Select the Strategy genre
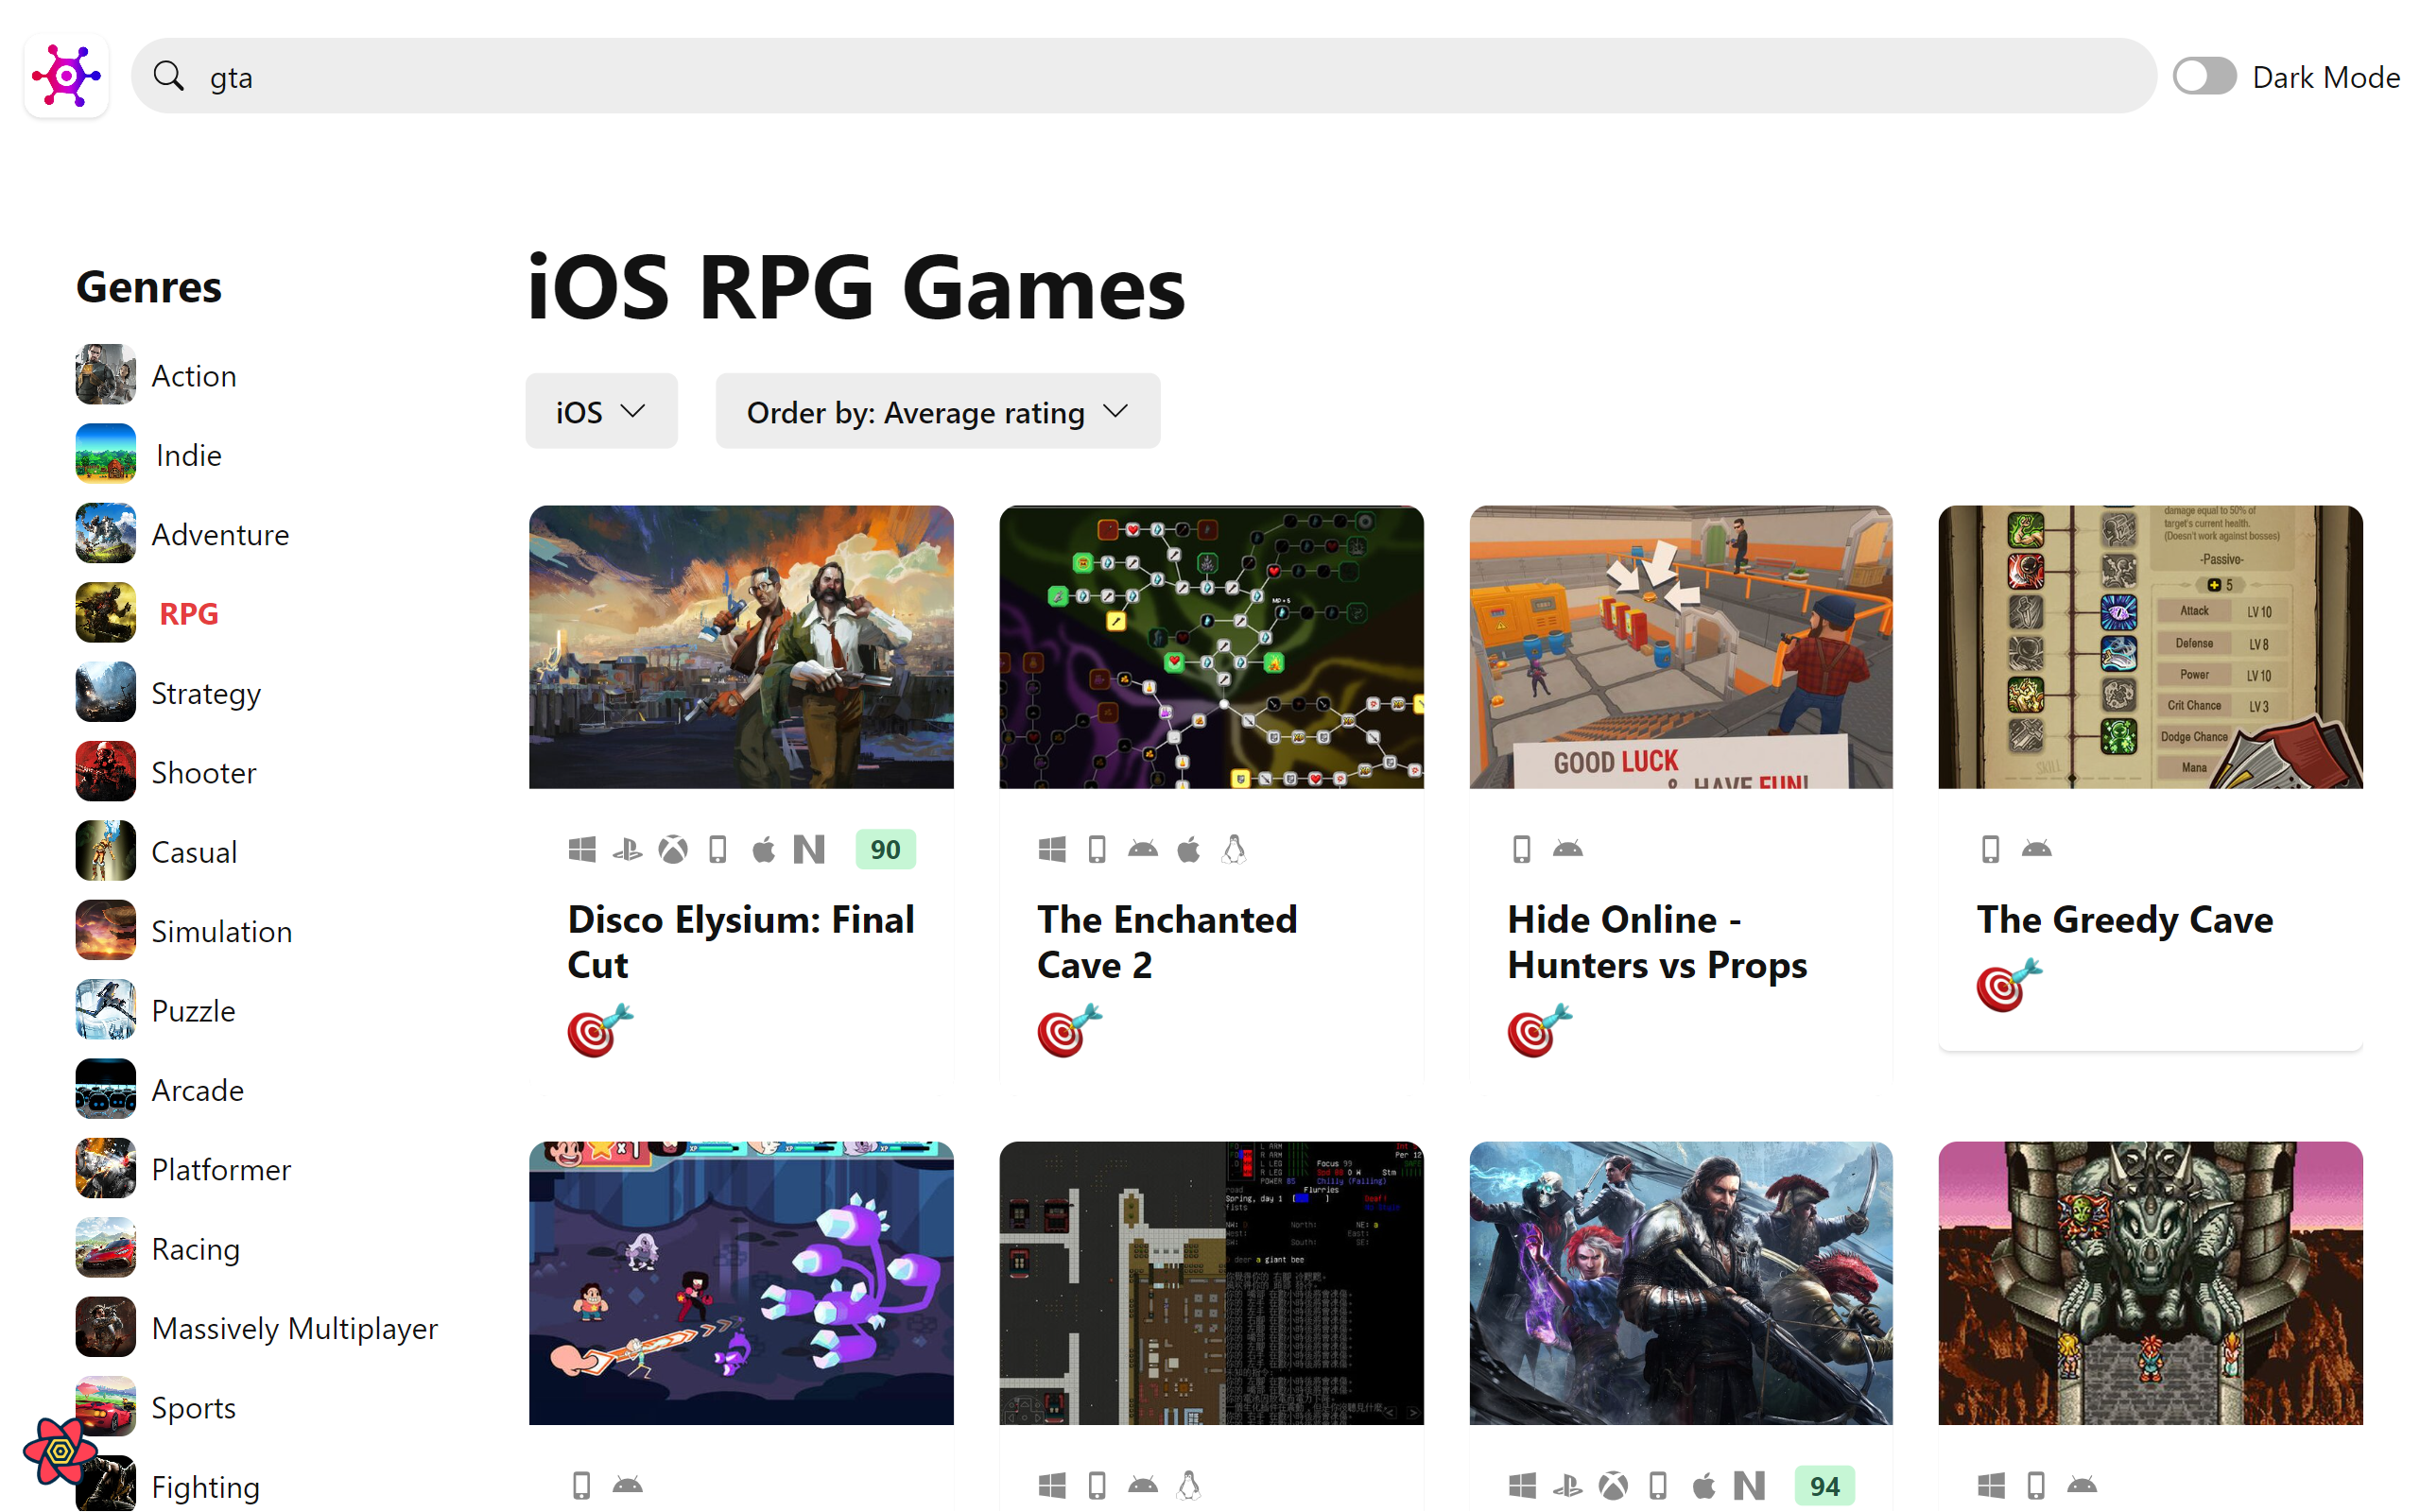 click(x=206, y=693)
